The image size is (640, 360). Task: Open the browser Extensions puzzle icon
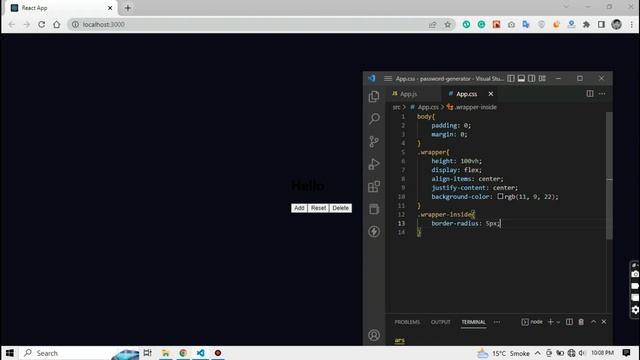click(x=586, y=24)
